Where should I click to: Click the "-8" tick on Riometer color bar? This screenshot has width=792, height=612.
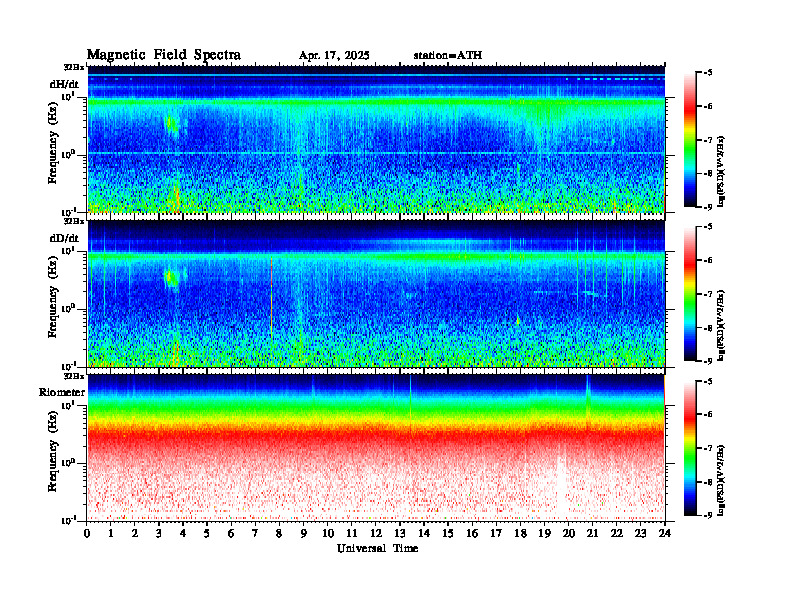click(x=709, y=482)
